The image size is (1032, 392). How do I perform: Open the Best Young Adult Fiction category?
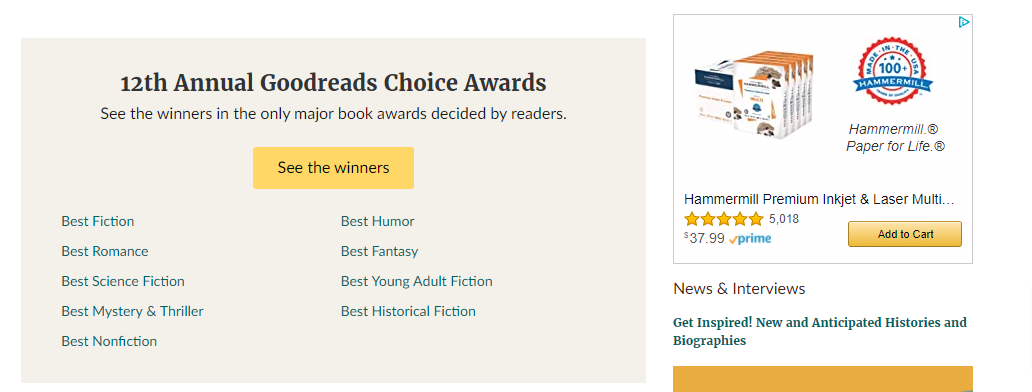coord(417,282)
